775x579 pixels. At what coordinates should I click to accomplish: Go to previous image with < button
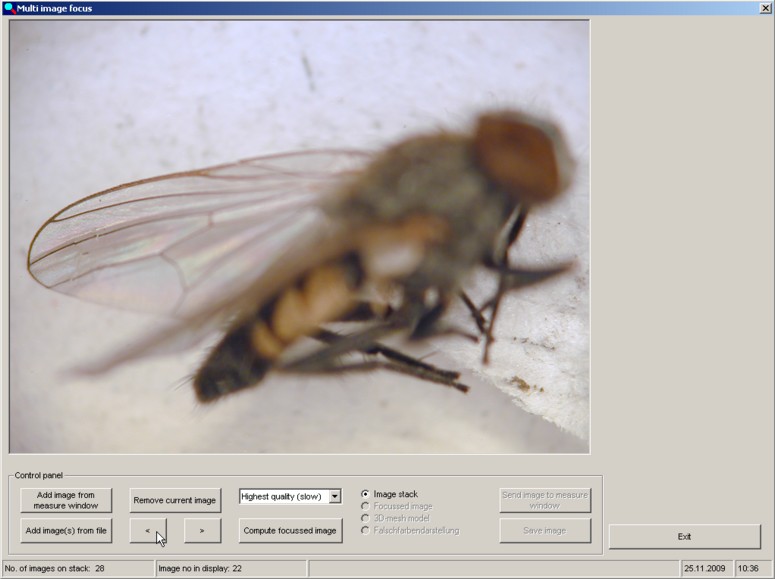tap(148, 531)
